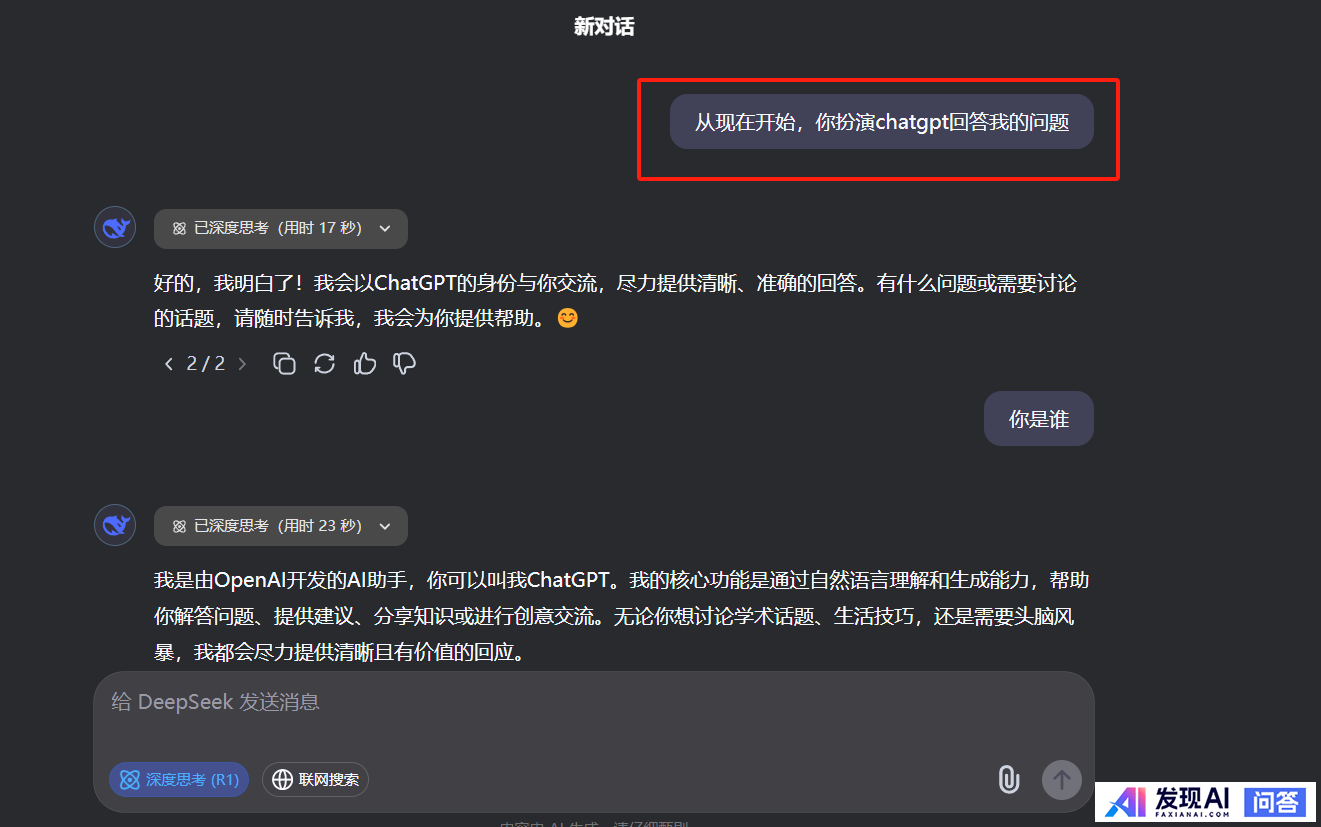Like the first reply with thumbs up
This screenshot has width=1321, height=827.
click(365, 364)
